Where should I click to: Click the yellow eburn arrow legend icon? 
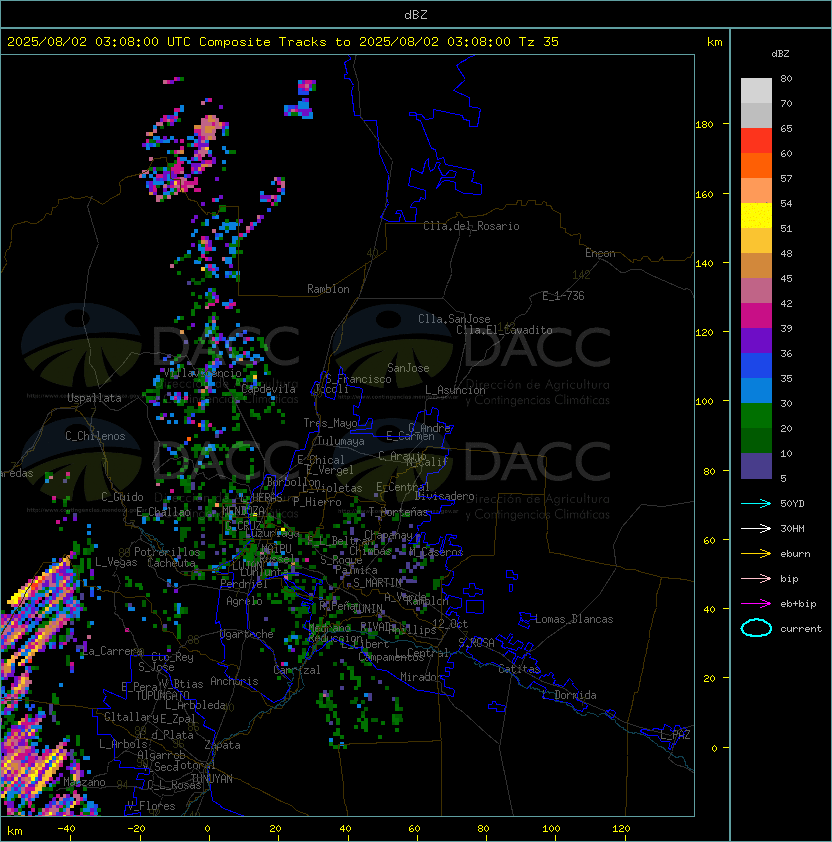point(756,554)
